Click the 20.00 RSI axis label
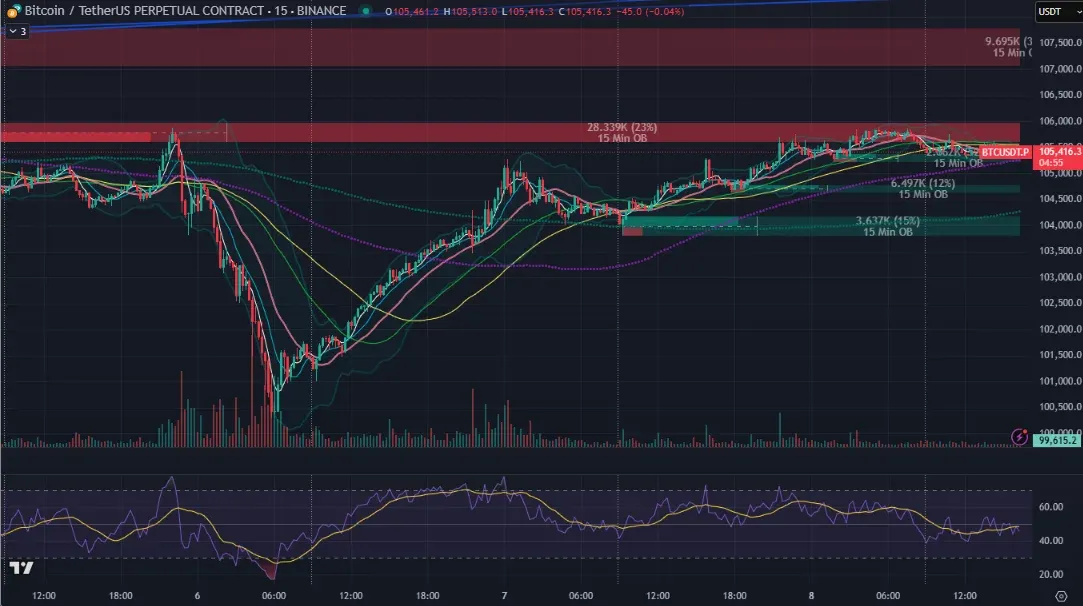This screenshot has height=606, width=1083. [1051, 574]
